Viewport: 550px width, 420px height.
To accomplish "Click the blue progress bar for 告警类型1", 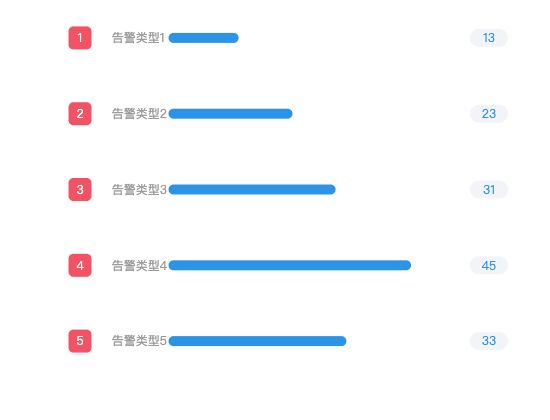I will click(x=203, y=38).
